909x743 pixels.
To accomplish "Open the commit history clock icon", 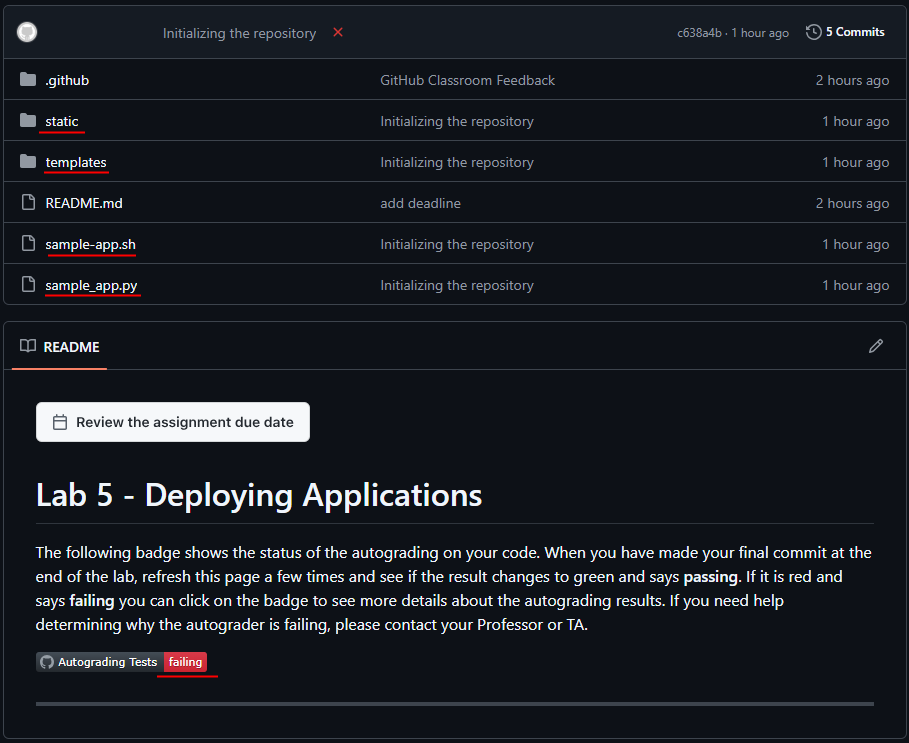I will [x=813, y=32].
